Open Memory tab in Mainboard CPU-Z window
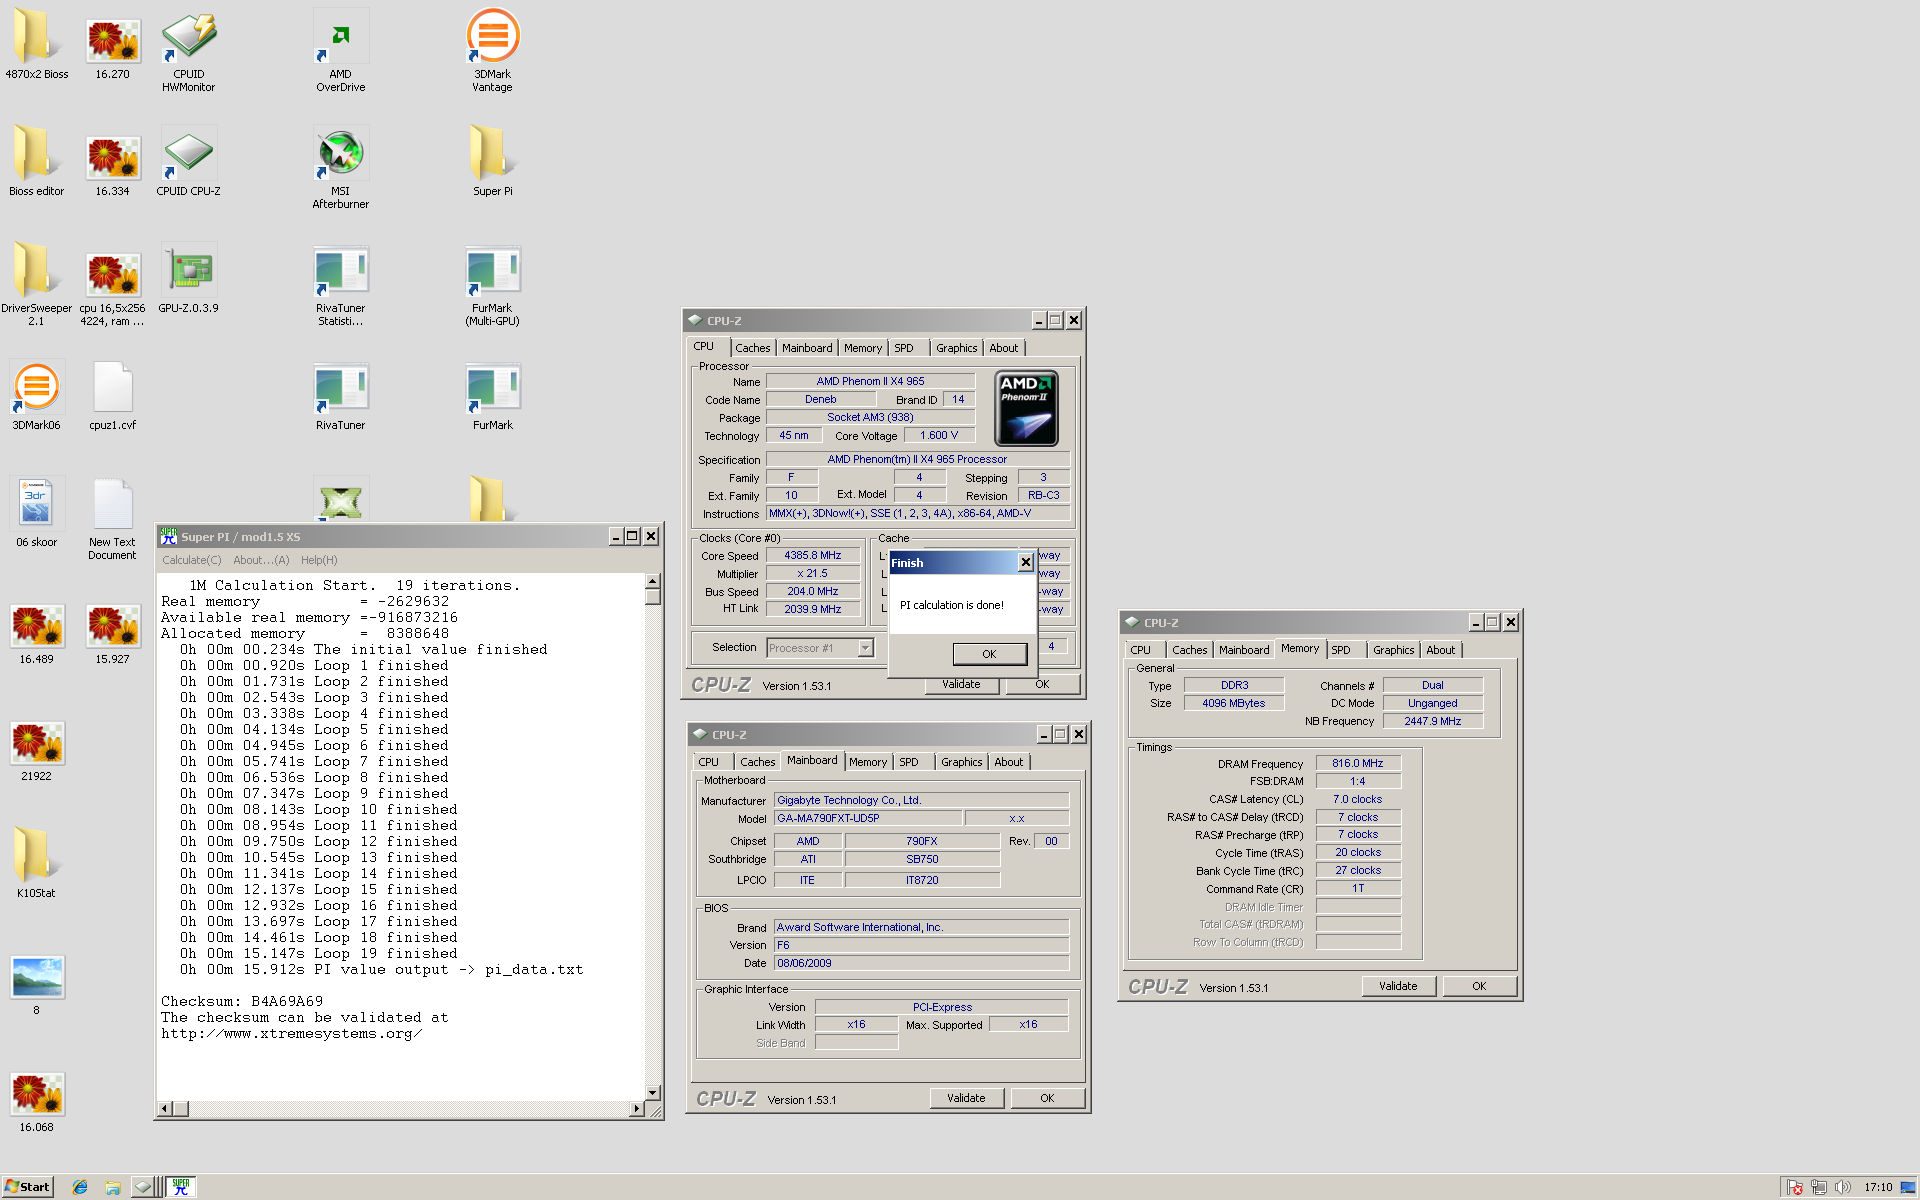This screenshot has height=1200, width=1920. point(868,763)
